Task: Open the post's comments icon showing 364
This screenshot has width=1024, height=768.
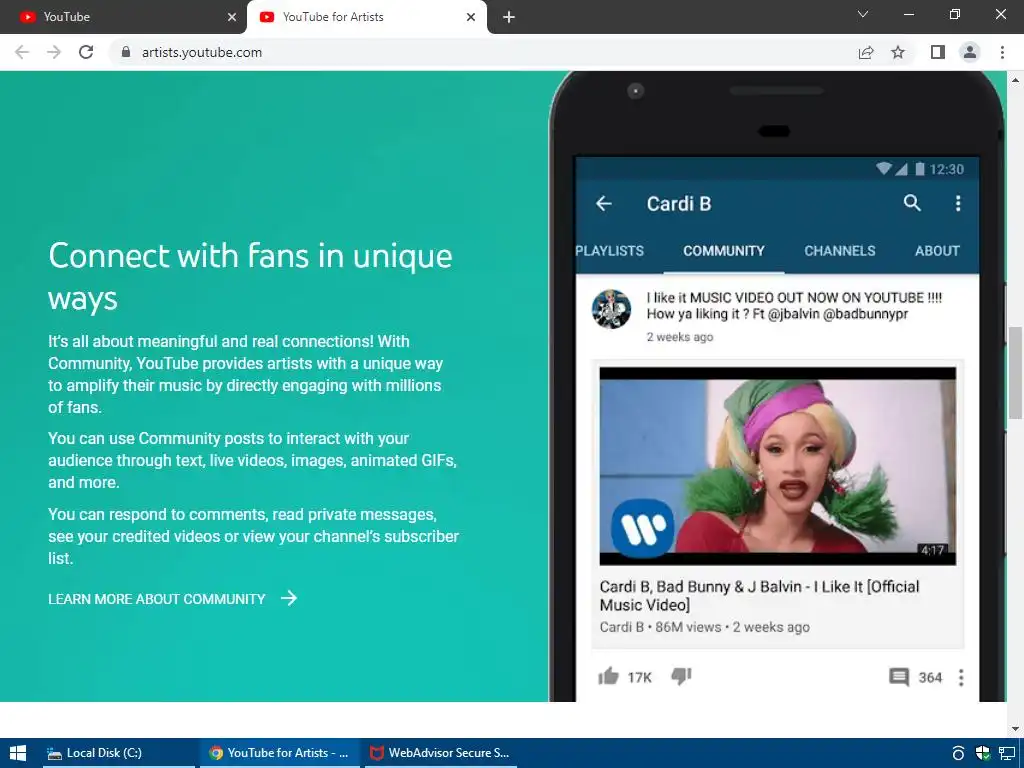Action: tap(899, 677)
